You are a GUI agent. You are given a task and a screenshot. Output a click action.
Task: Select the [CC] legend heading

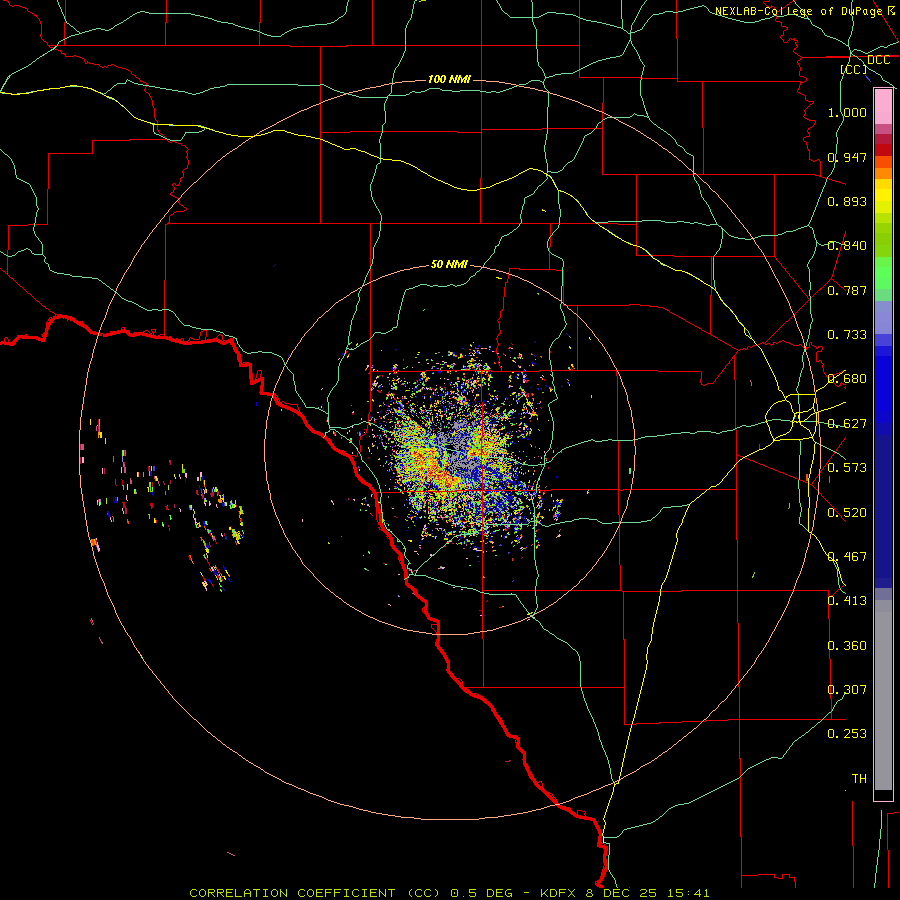coord(854,69)
